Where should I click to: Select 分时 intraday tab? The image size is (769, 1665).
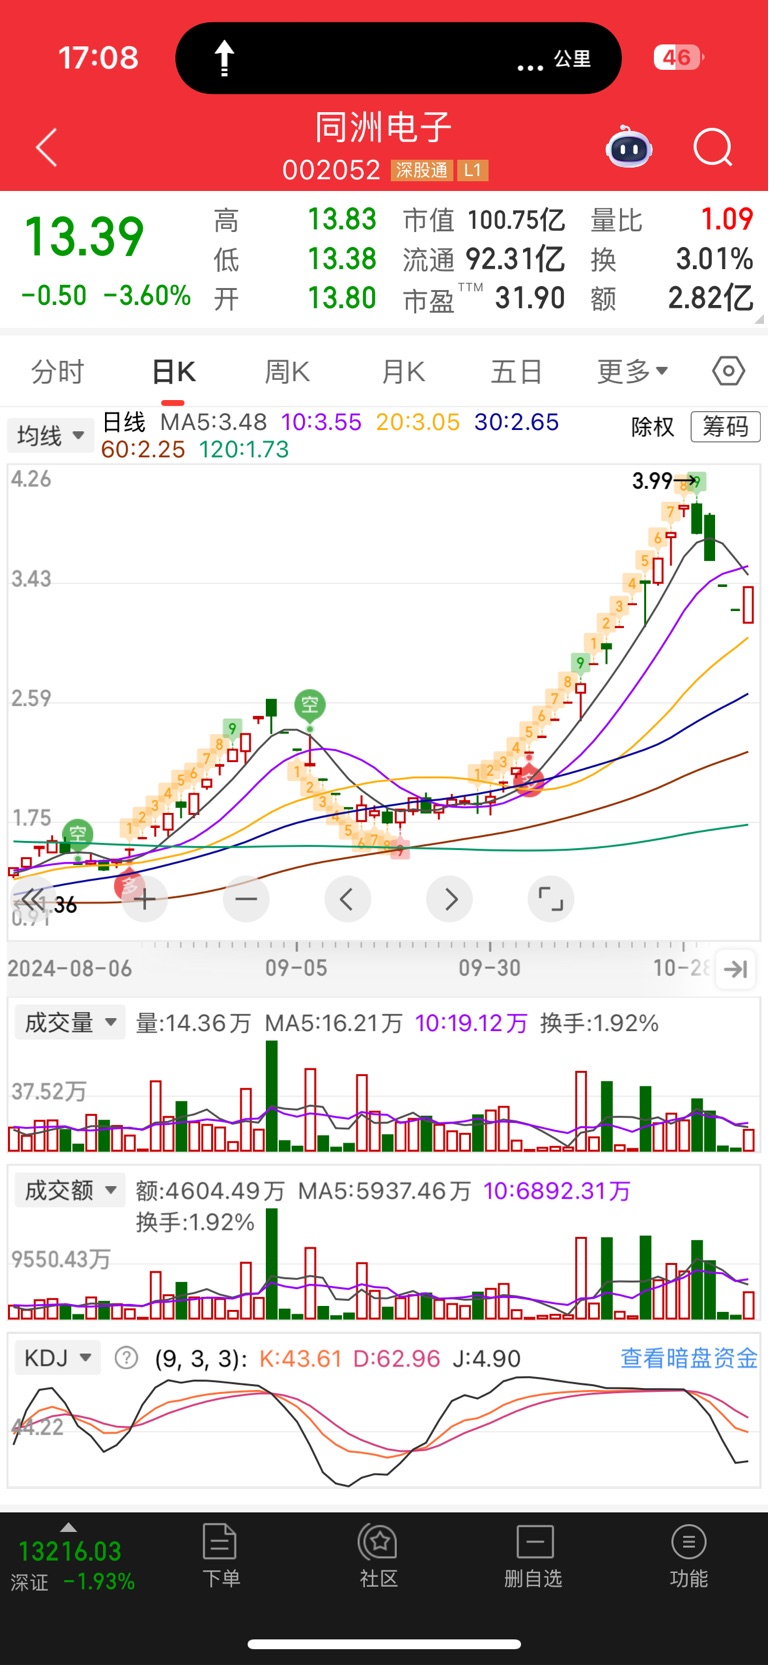[58, 372]
